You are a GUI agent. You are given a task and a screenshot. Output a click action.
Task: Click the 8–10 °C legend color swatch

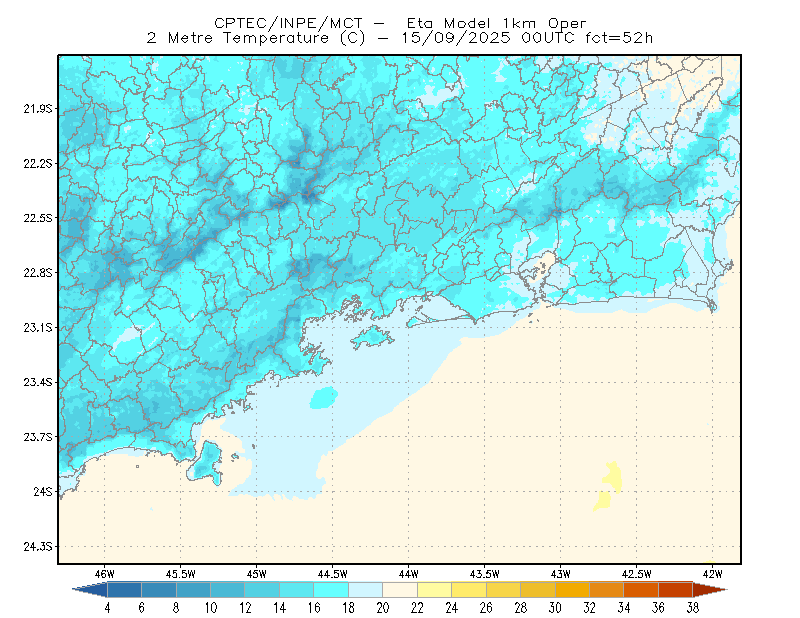coord(193,589)
